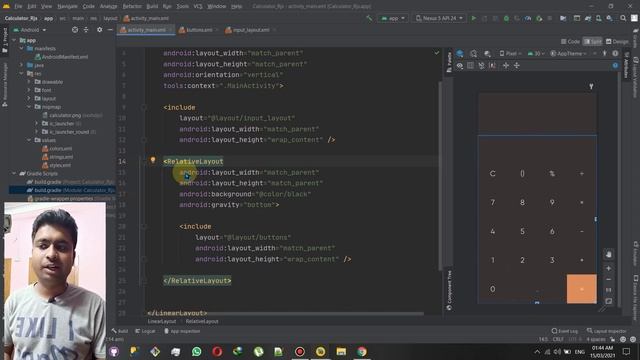Open the Build menu
The height and width of the screenshot is (360, 640).
(152, 7)
